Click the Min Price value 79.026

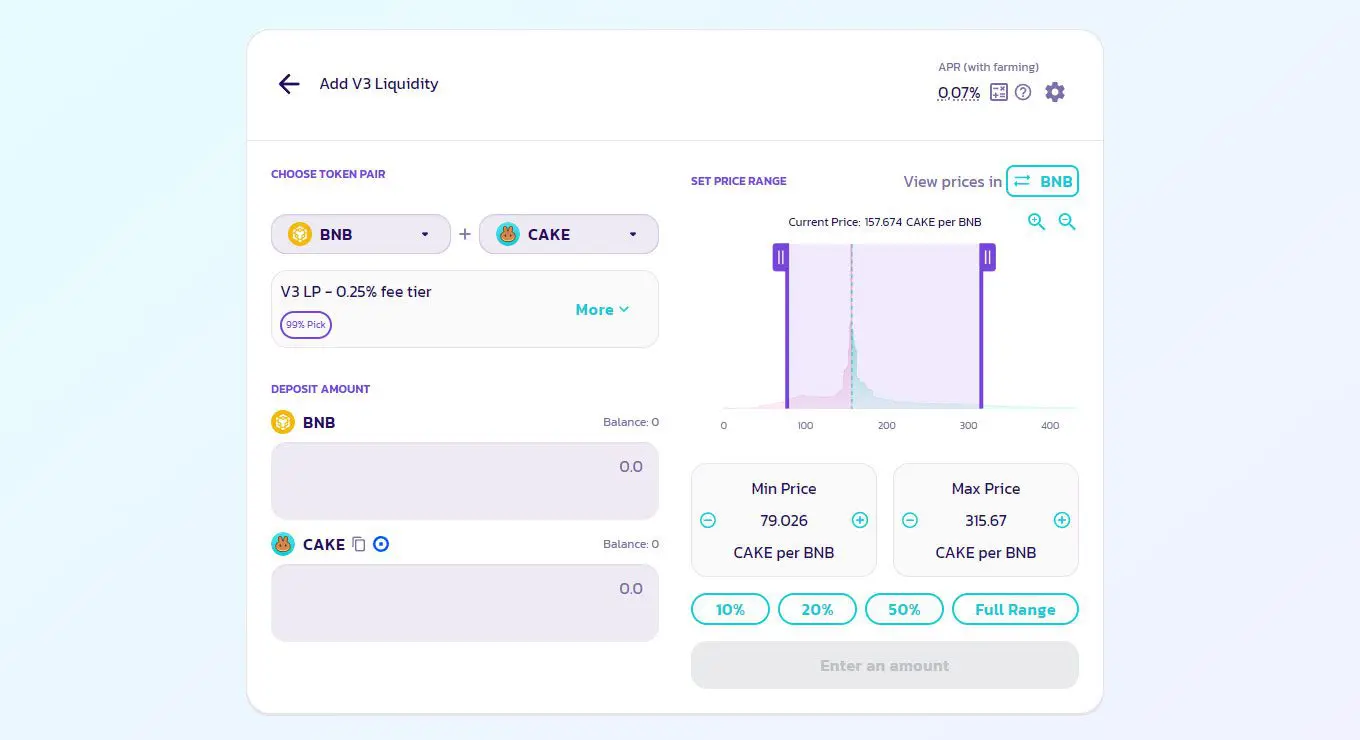(x=784, y=521)
